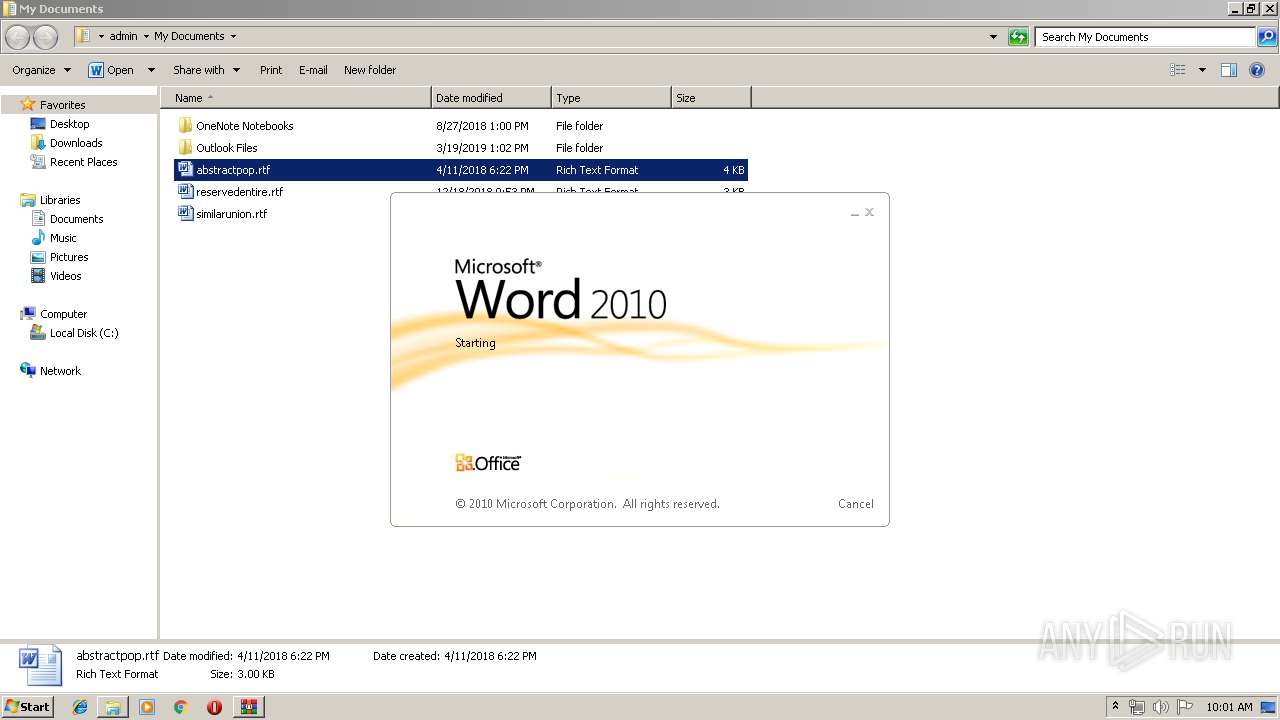Open Downloads in the Favorites list

pyautogui.click(x=76, y=143)
